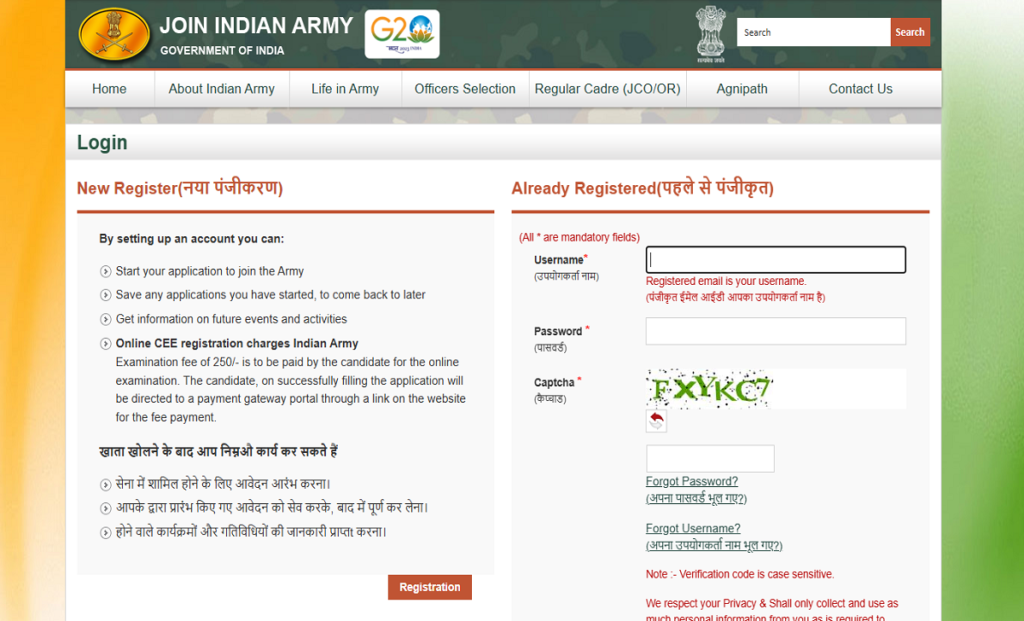Click 'Note :- Verification code is case sensitive.'
The image size is (1024, 621).
pos(740,574)
